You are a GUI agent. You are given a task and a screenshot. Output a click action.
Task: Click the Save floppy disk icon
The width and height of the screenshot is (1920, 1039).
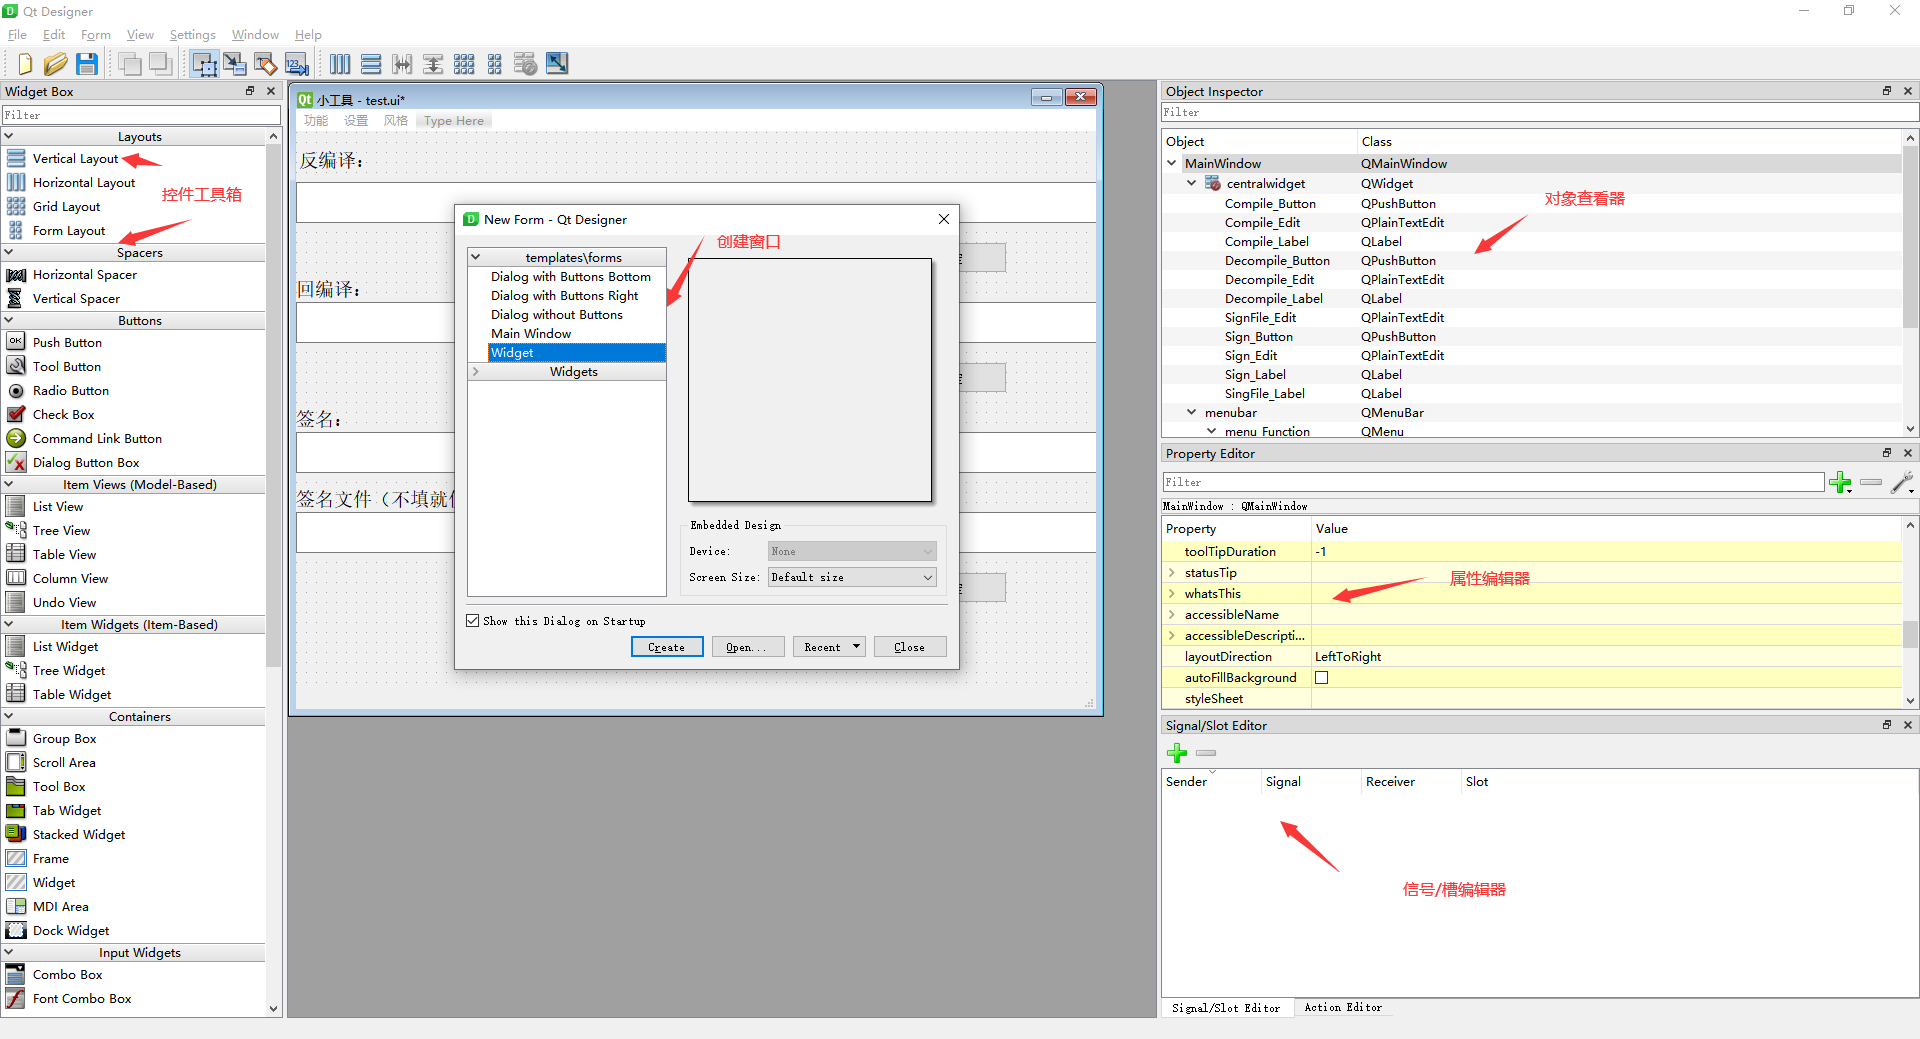tap(87, 64)
